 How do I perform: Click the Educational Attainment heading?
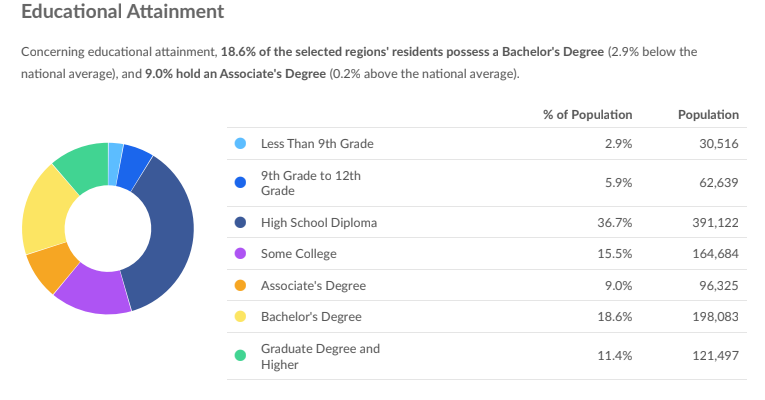122,11
